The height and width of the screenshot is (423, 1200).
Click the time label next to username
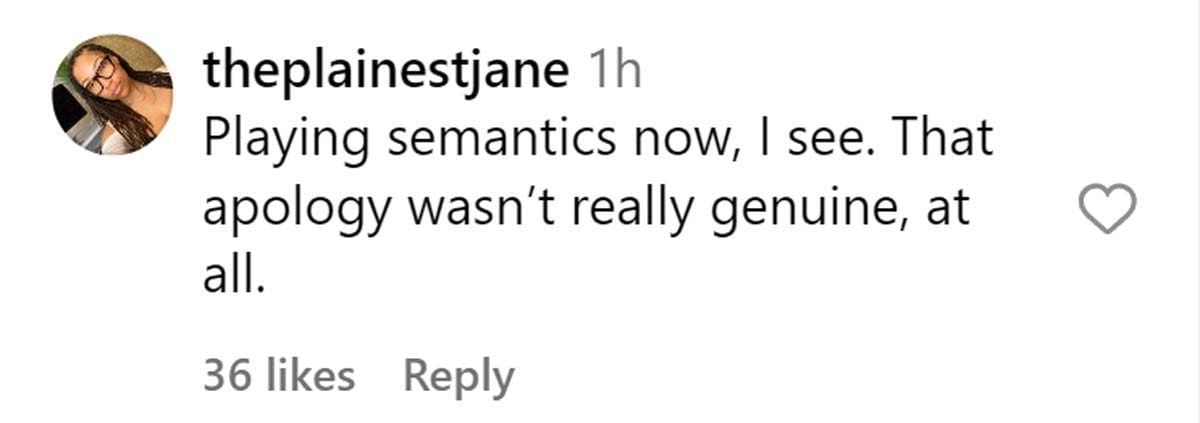point(614,74)
